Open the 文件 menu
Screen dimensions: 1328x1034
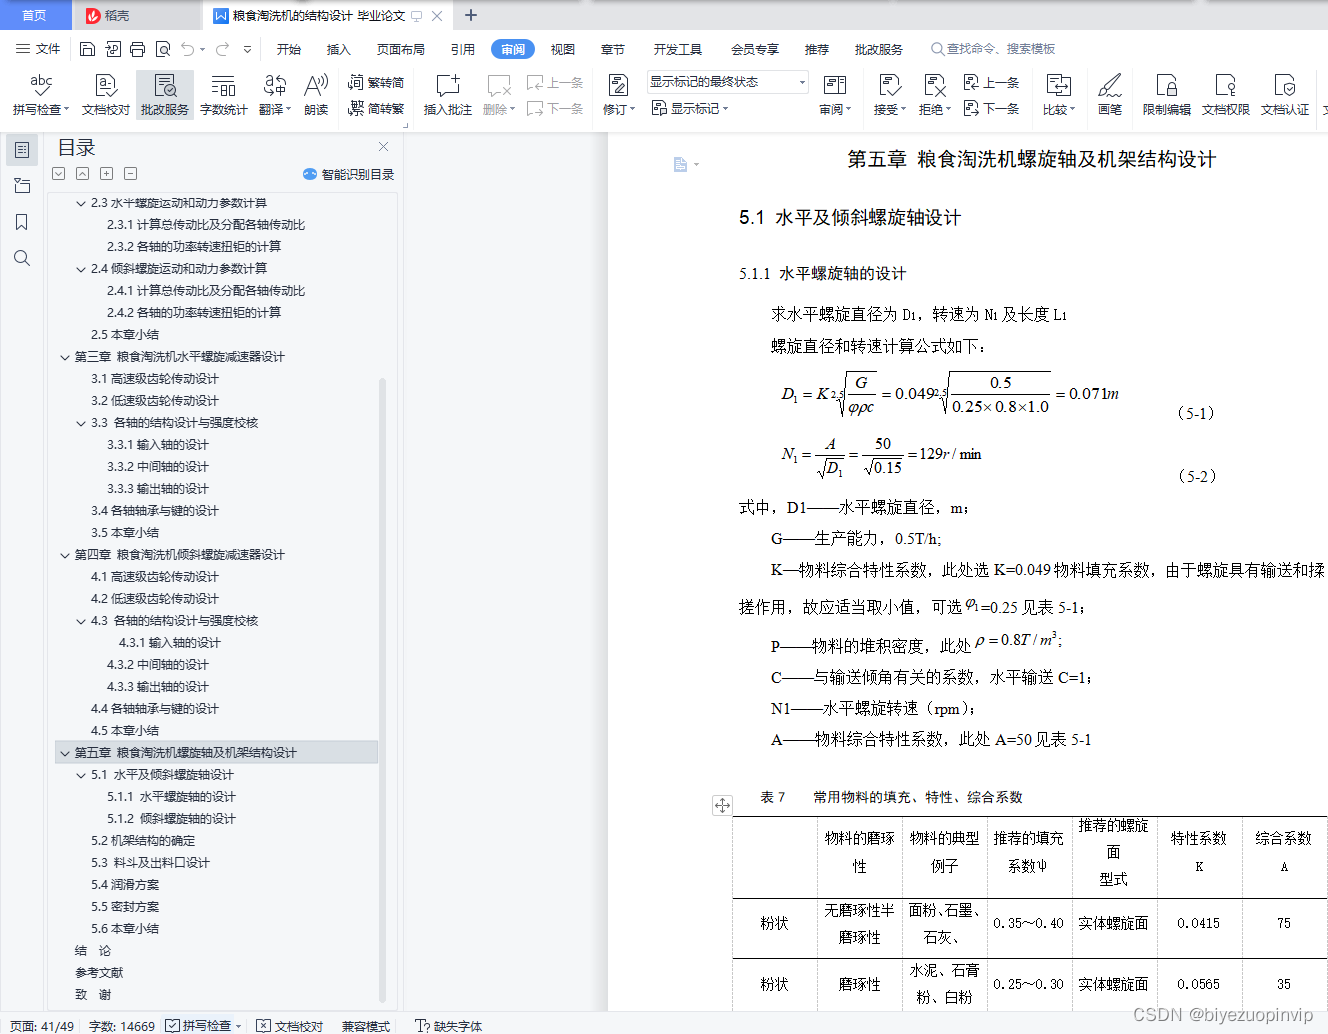(x=38, y=49)
